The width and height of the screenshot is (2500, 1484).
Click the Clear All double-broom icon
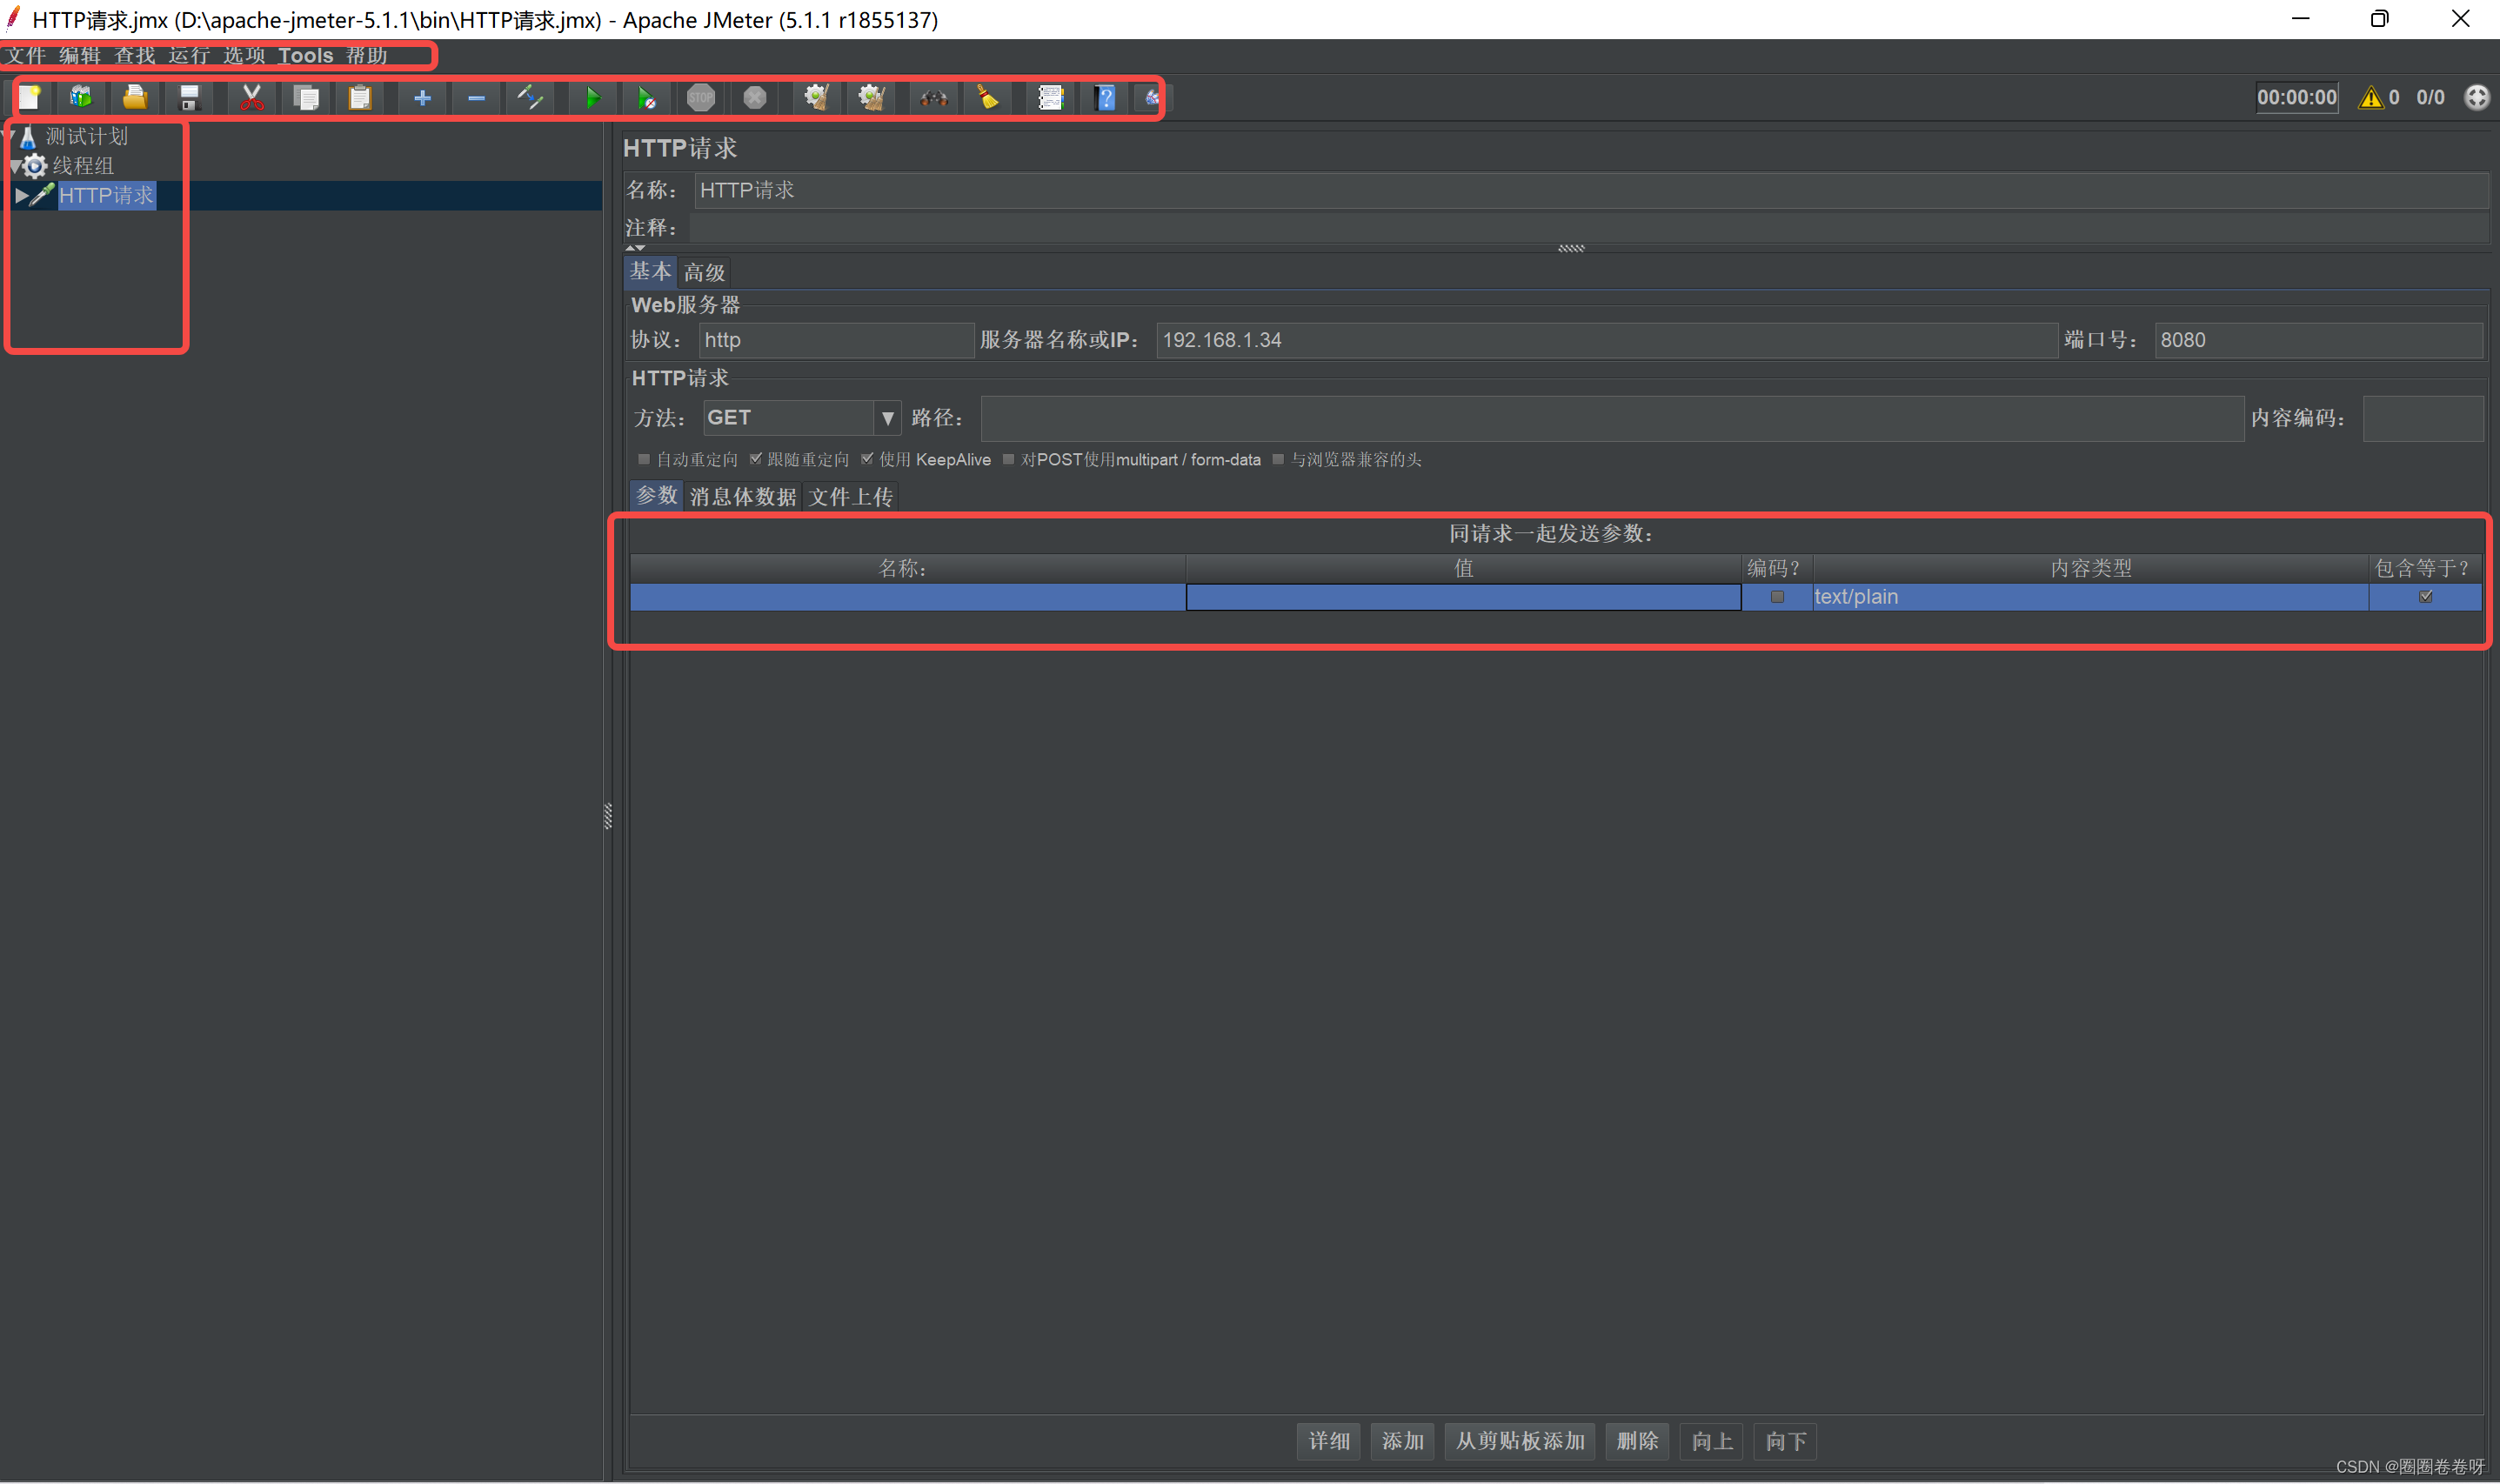[x=872, y=98]
